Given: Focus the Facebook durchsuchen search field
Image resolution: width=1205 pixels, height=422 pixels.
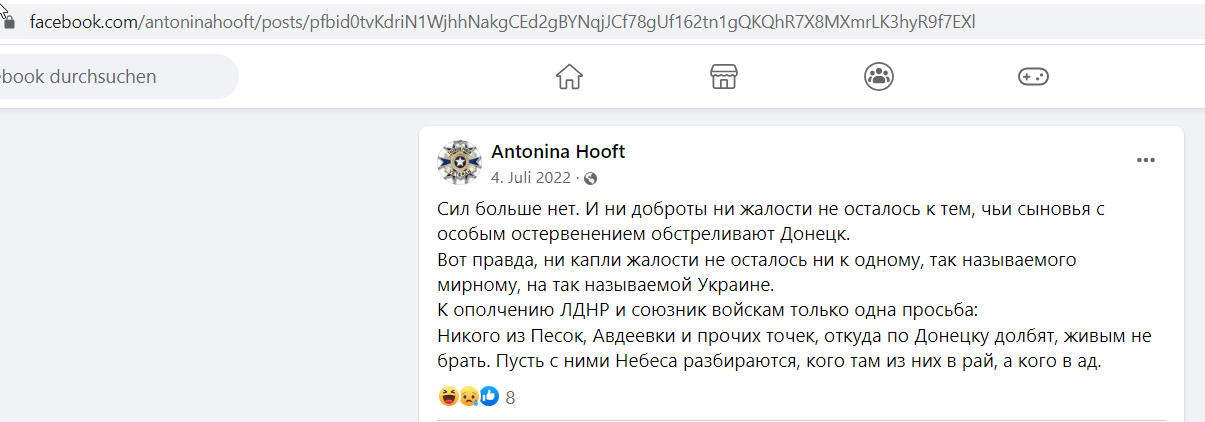Looking at the screenshot, I should click(113, 77).
